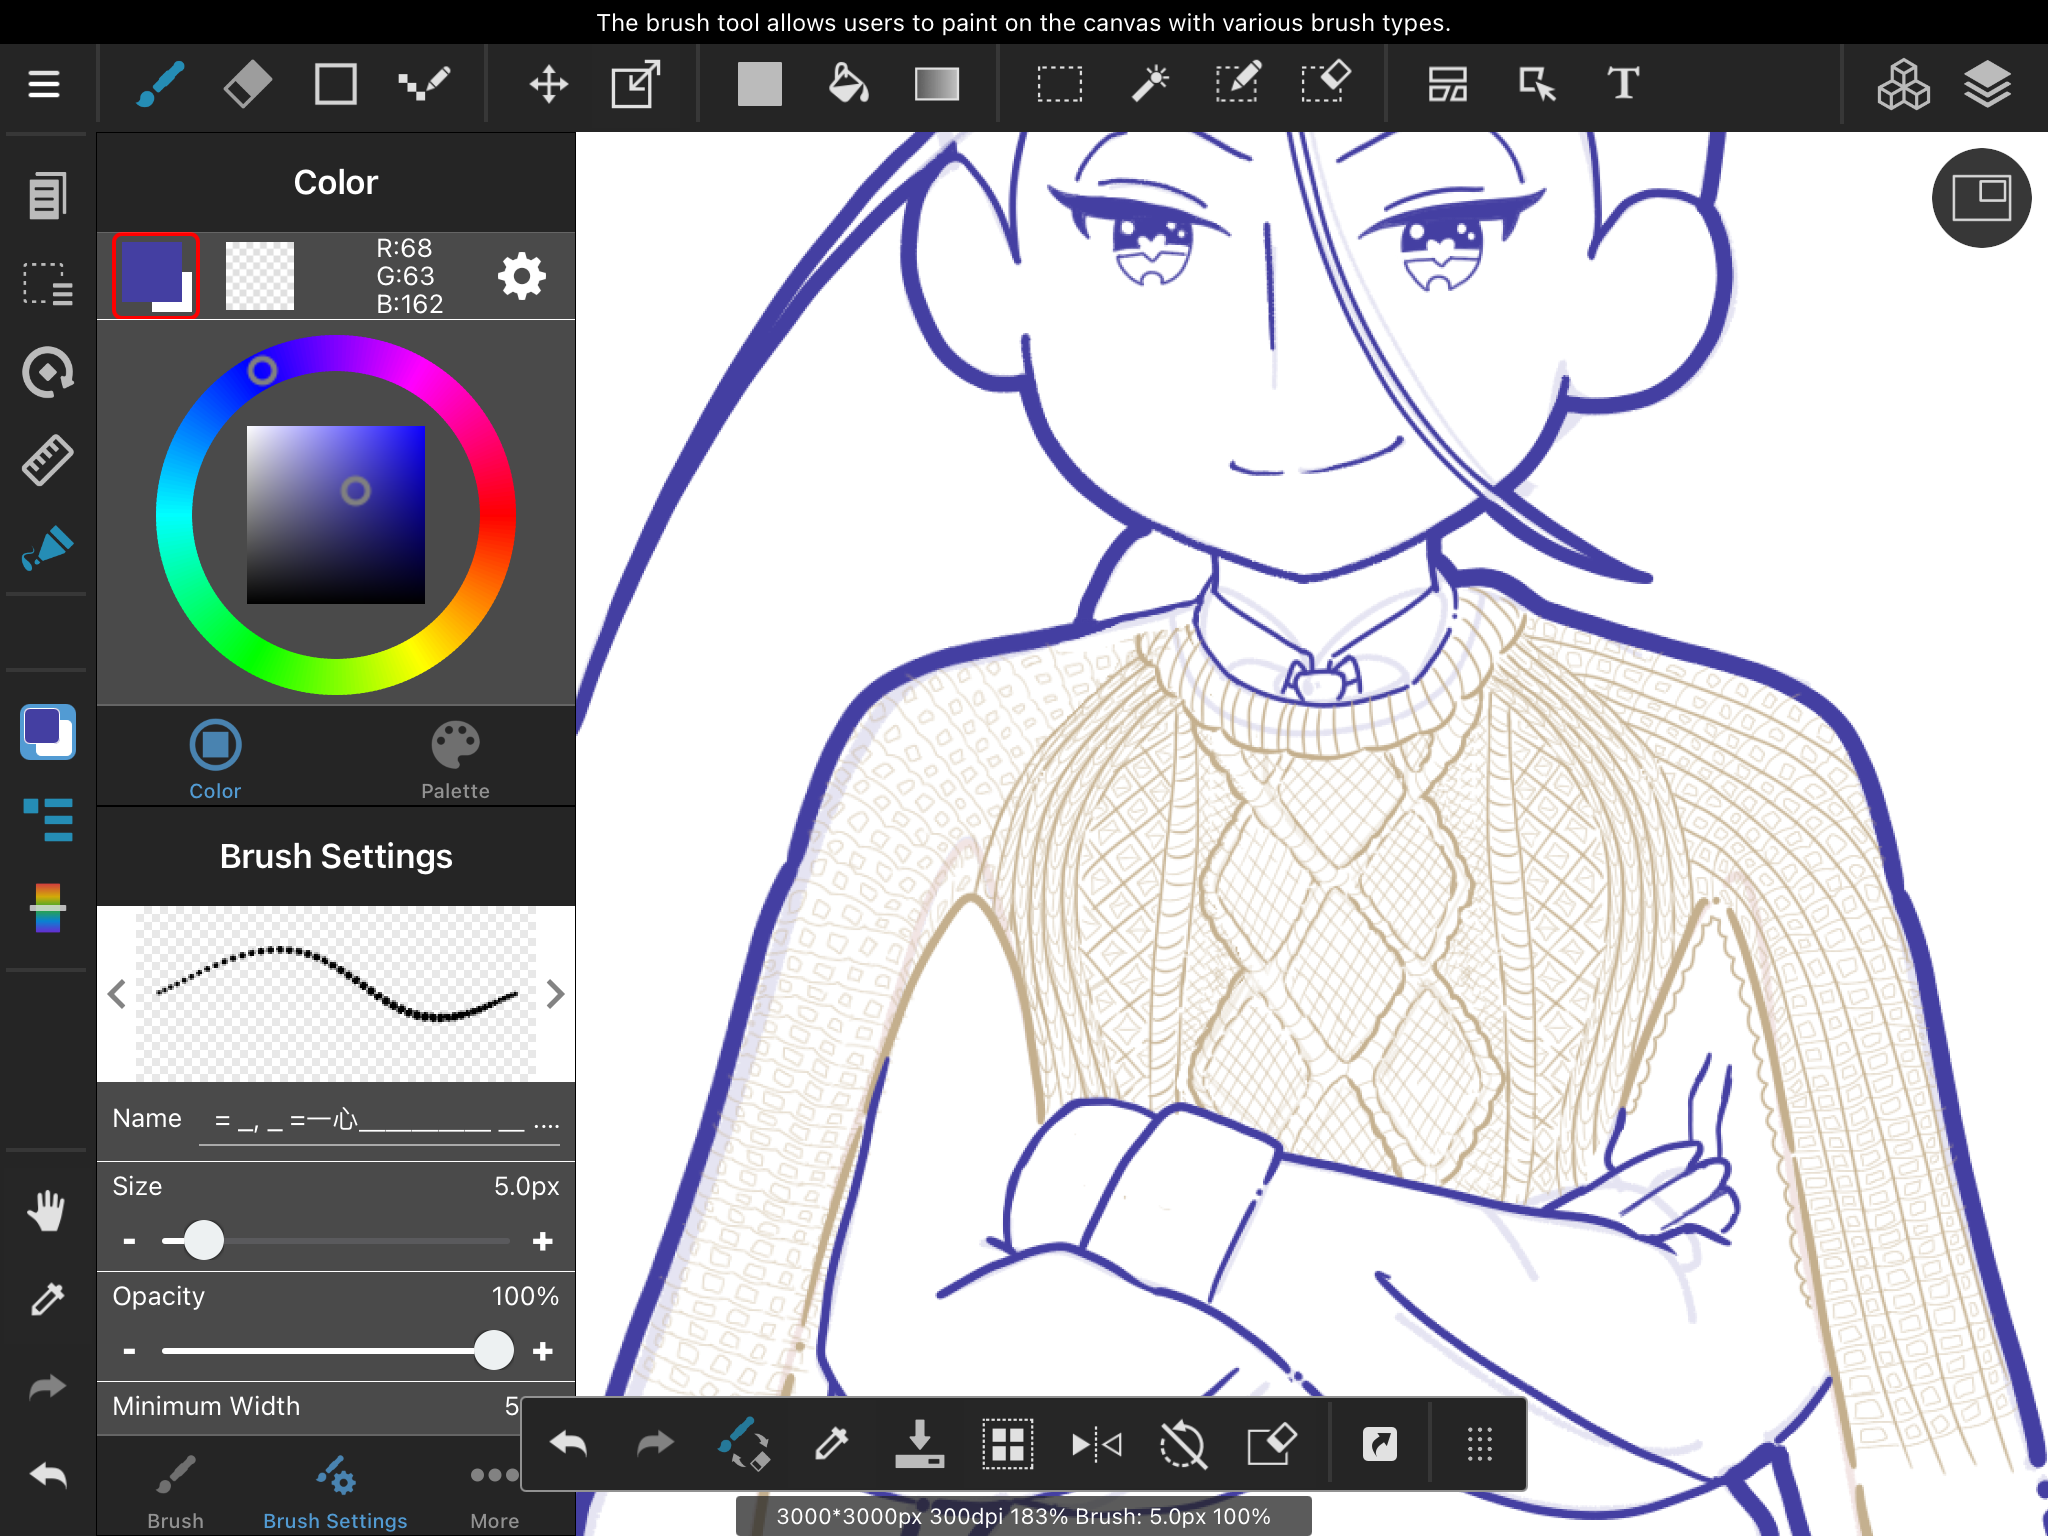Decrease opacity with minus button
This screenshot has height=1536, width=2048.
pyautogui.click(x=129, y=1351)
